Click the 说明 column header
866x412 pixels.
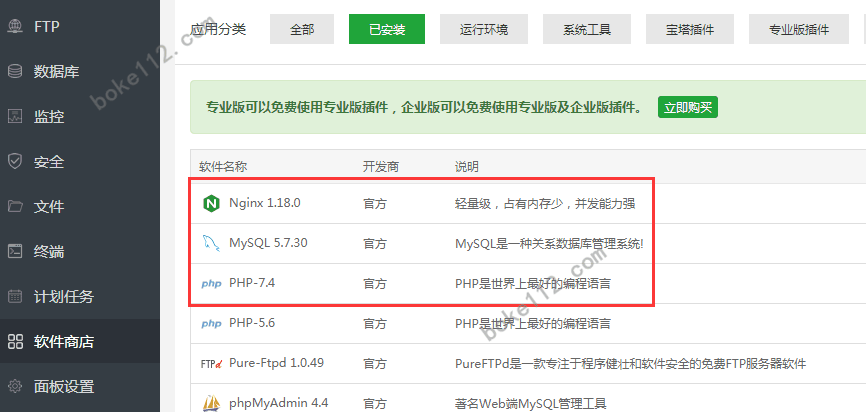coord(467,166)
